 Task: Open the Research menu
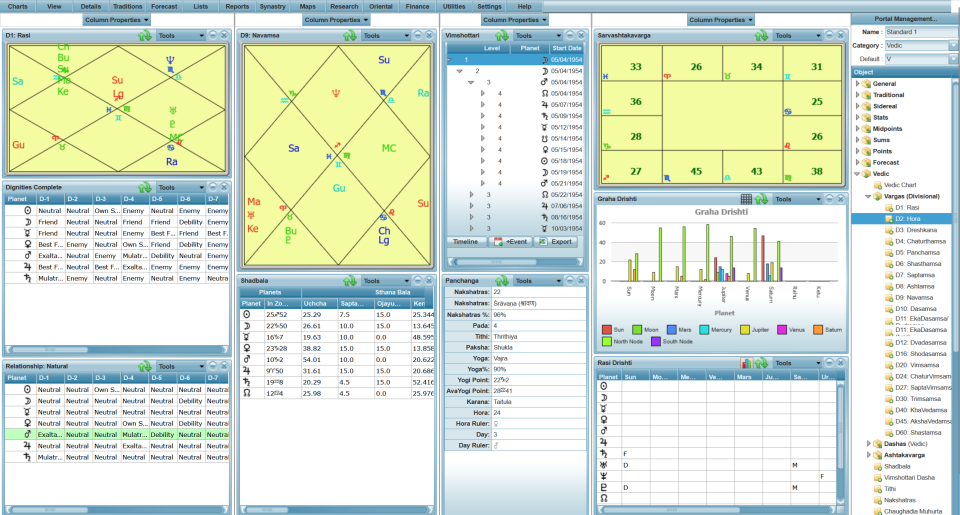[x=344, y=6]
